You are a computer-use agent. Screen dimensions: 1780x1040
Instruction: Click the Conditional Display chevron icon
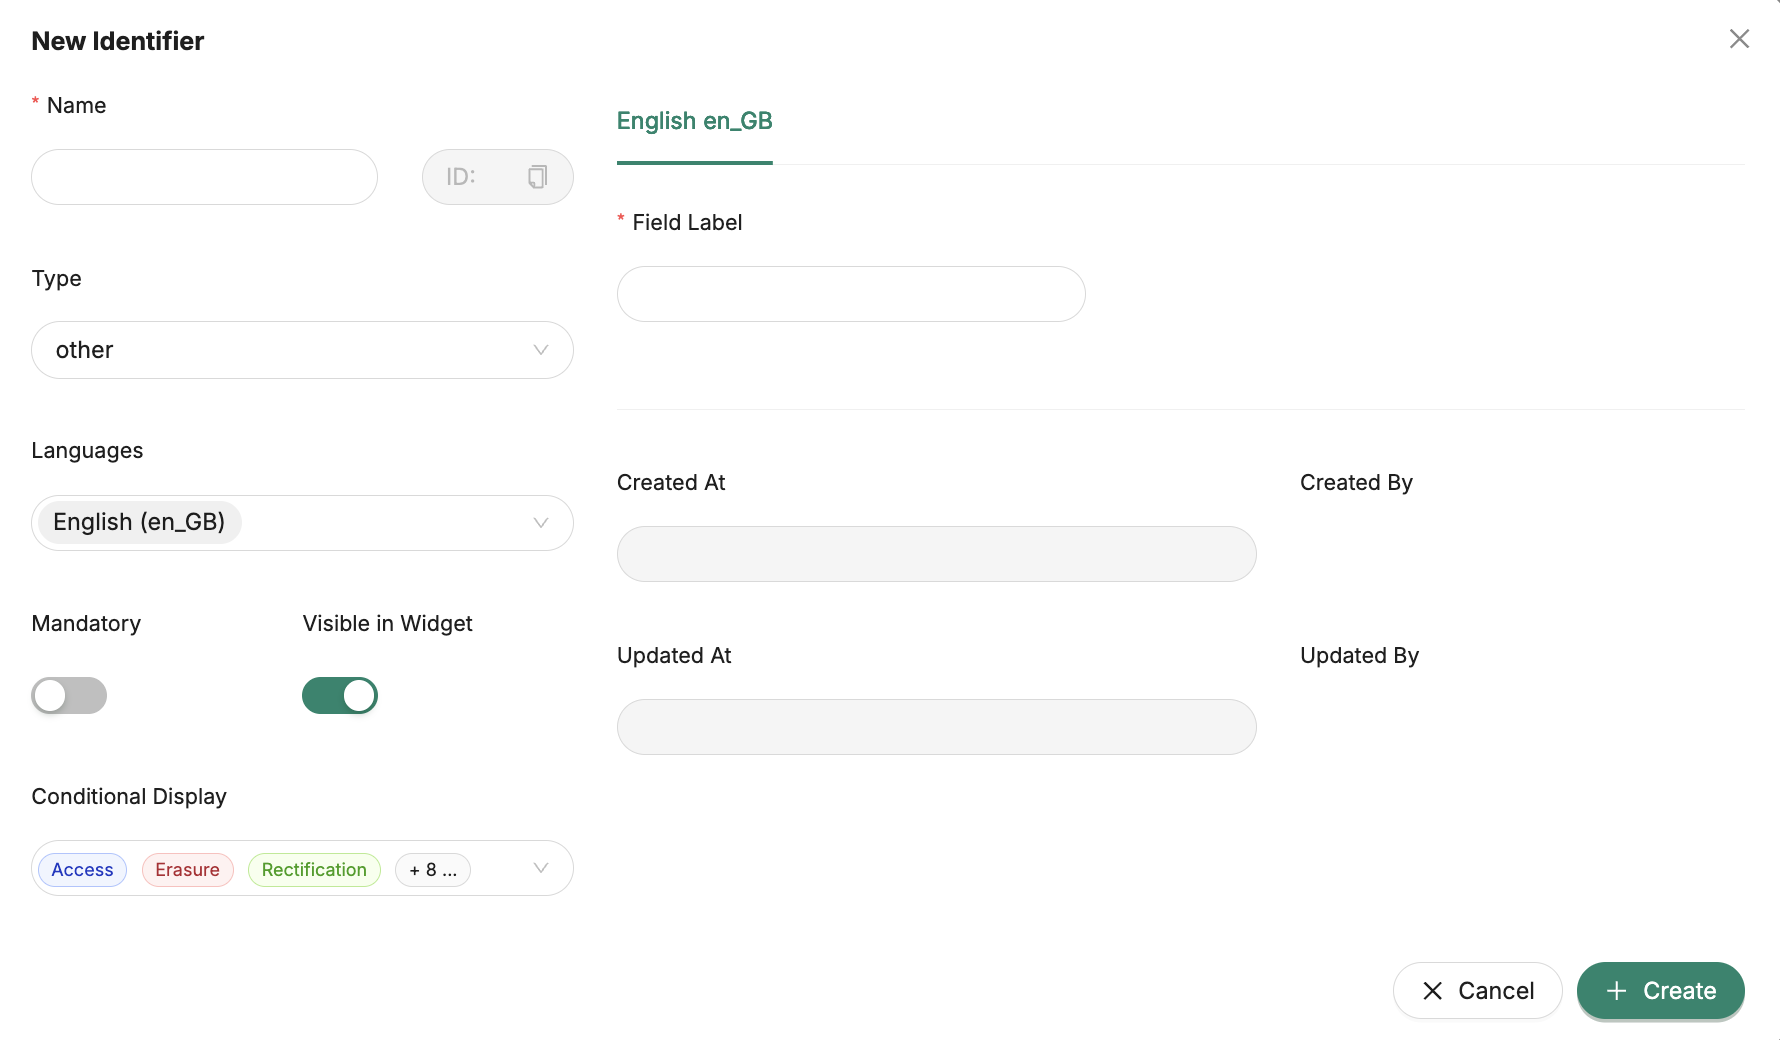click(x=541, y=868)
